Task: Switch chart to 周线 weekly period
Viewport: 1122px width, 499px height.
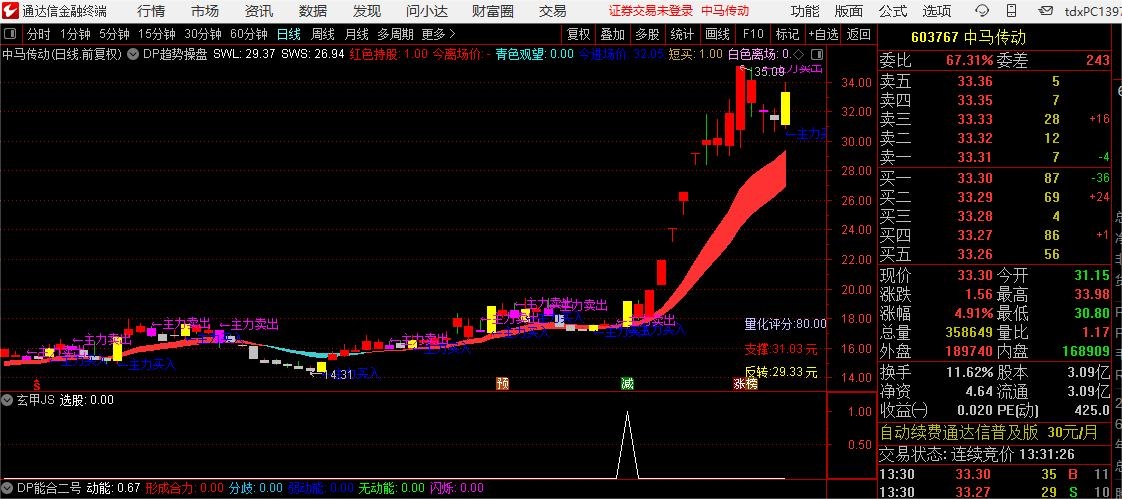Action: click(x=323, y=34)
